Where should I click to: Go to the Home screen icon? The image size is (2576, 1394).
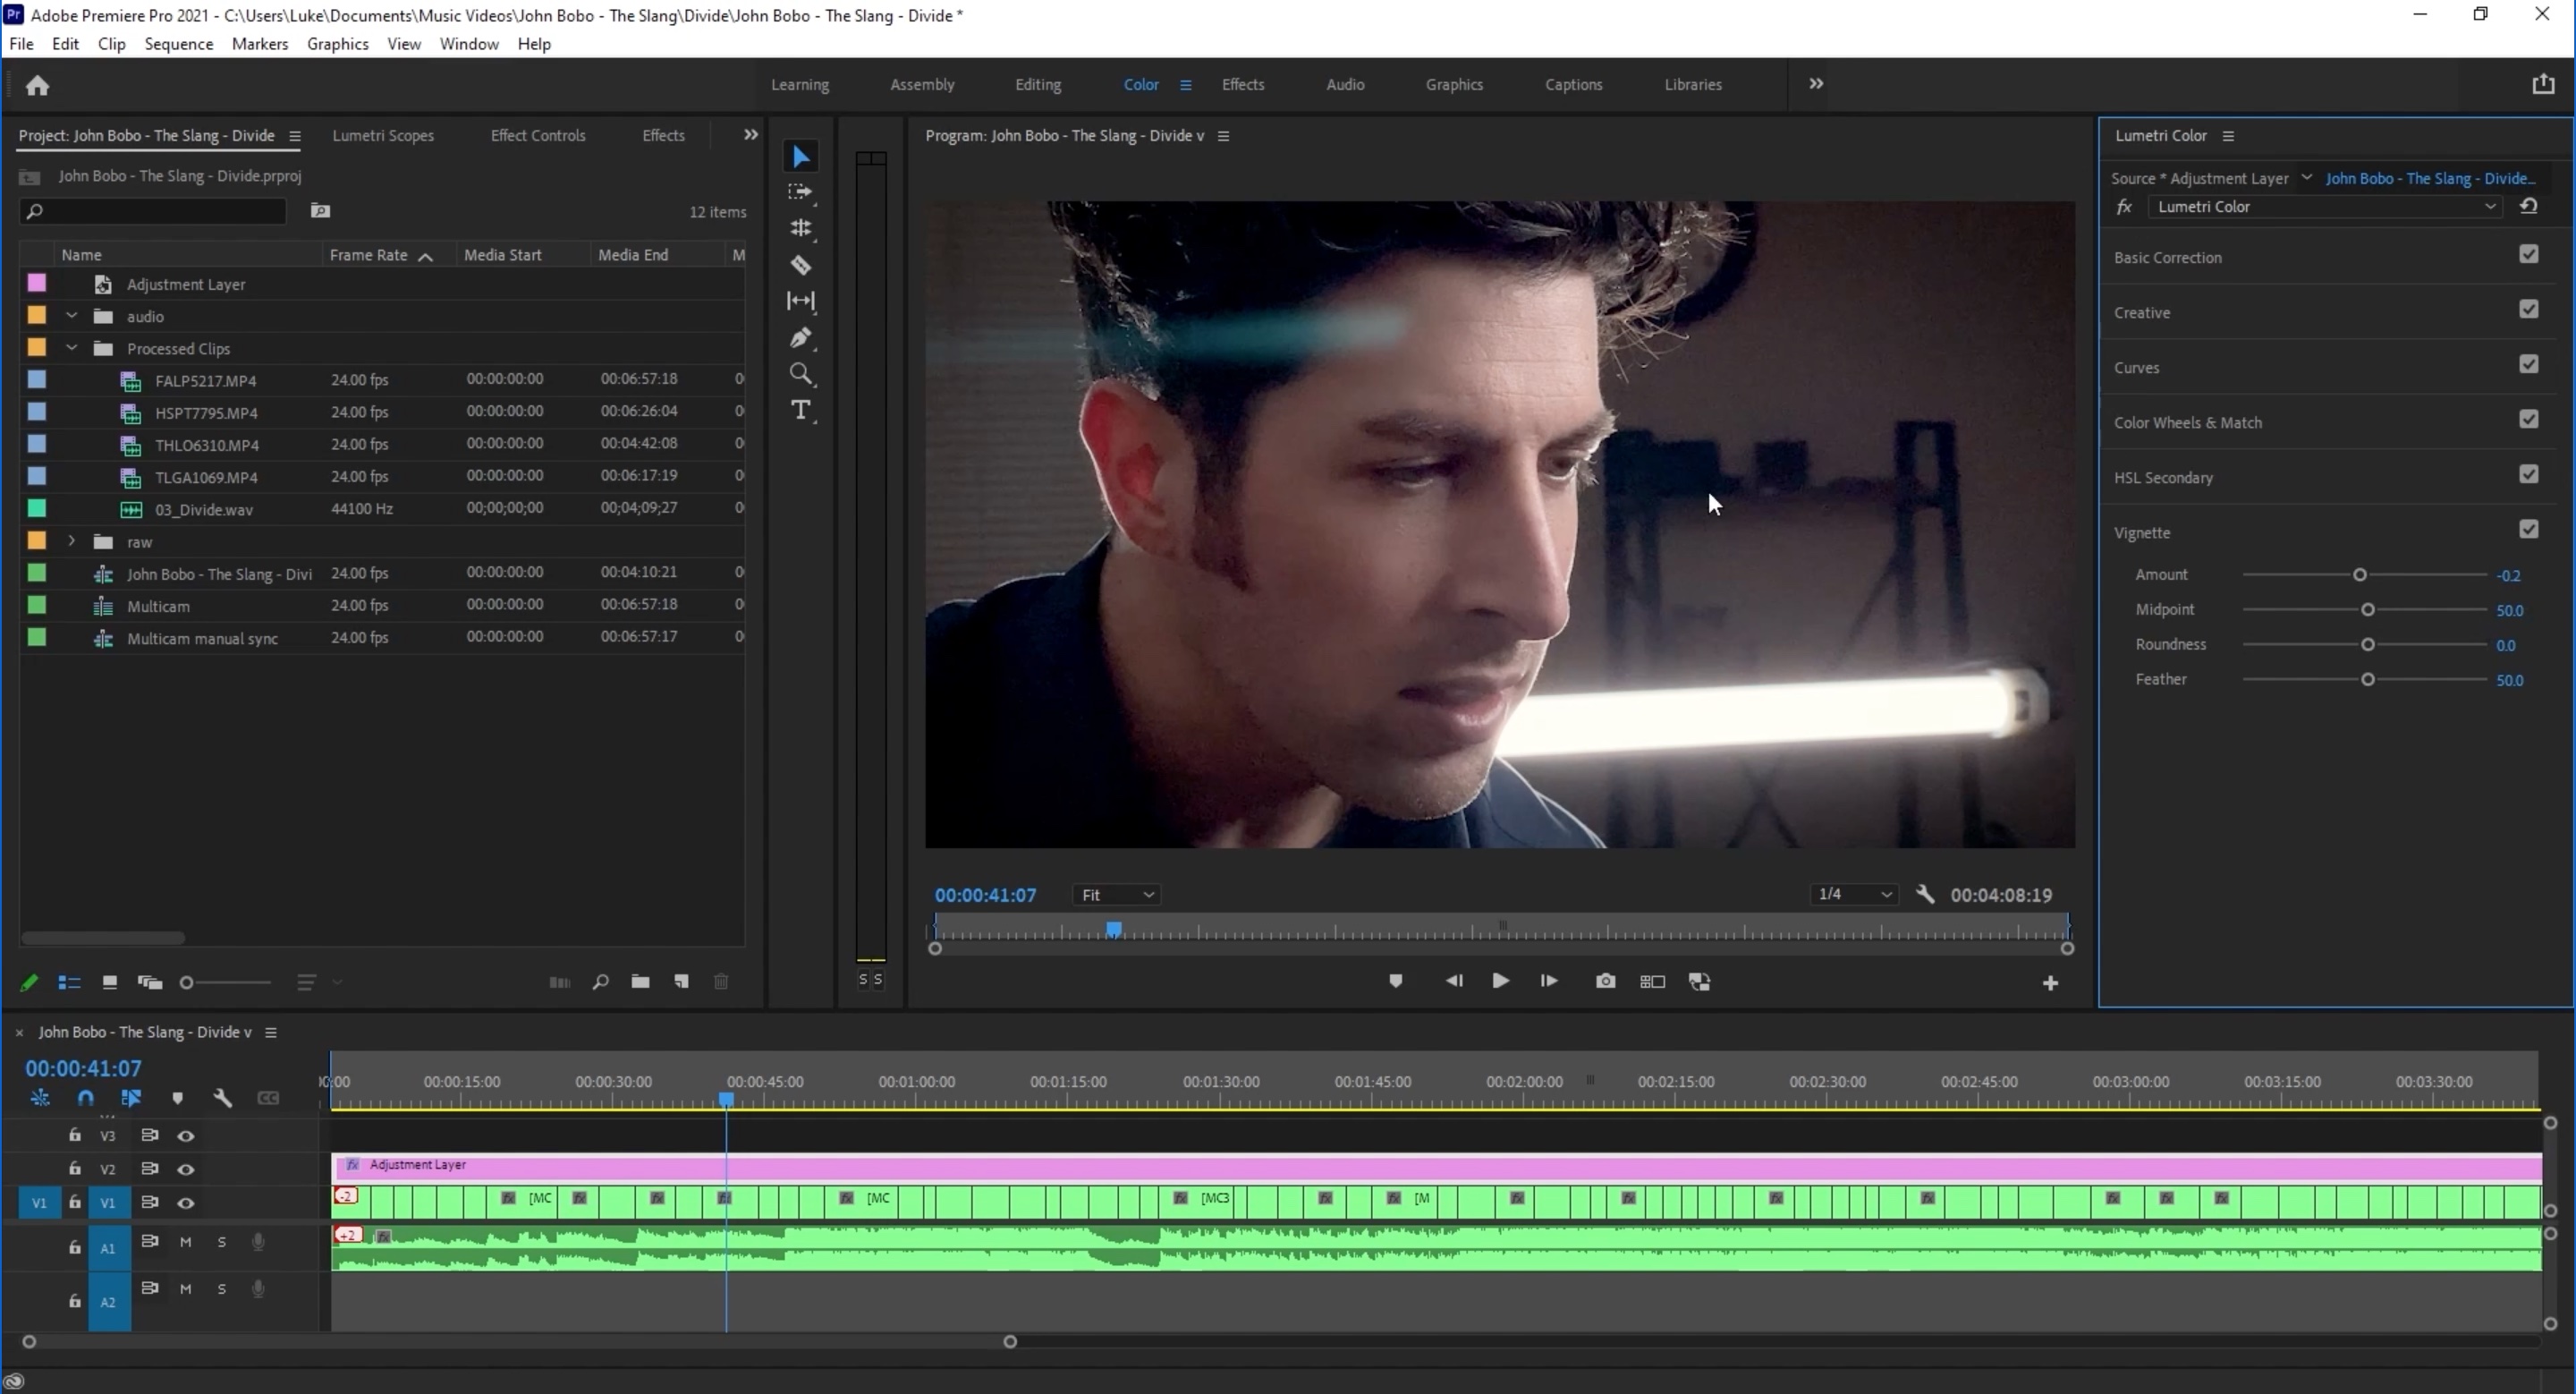click(38, 86)
